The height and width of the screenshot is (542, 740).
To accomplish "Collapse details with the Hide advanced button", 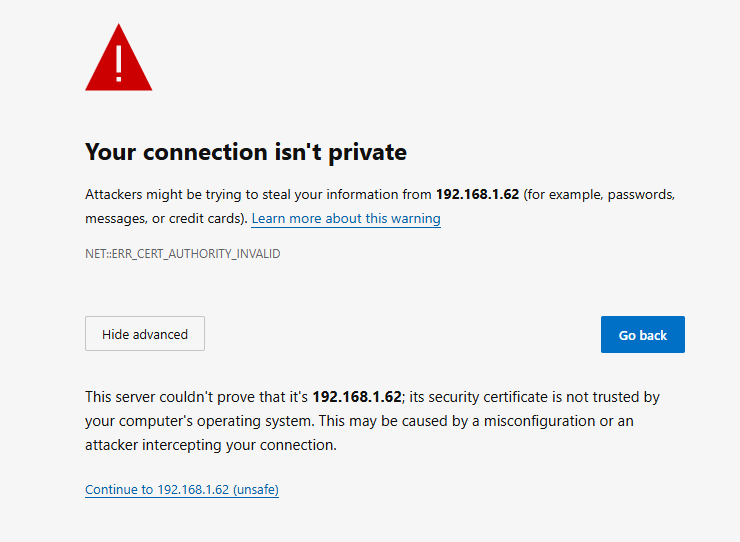I will pos(145,335).
